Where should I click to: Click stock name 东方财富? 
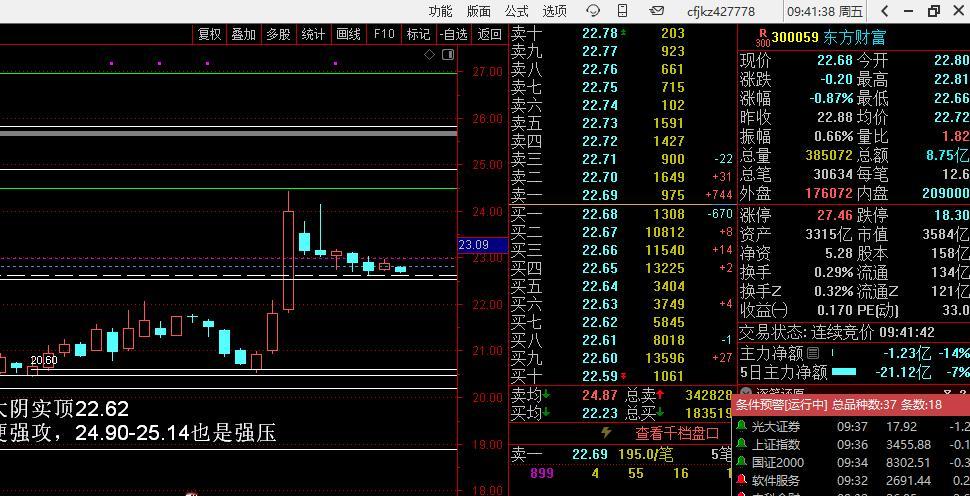[x=854, y=38]
